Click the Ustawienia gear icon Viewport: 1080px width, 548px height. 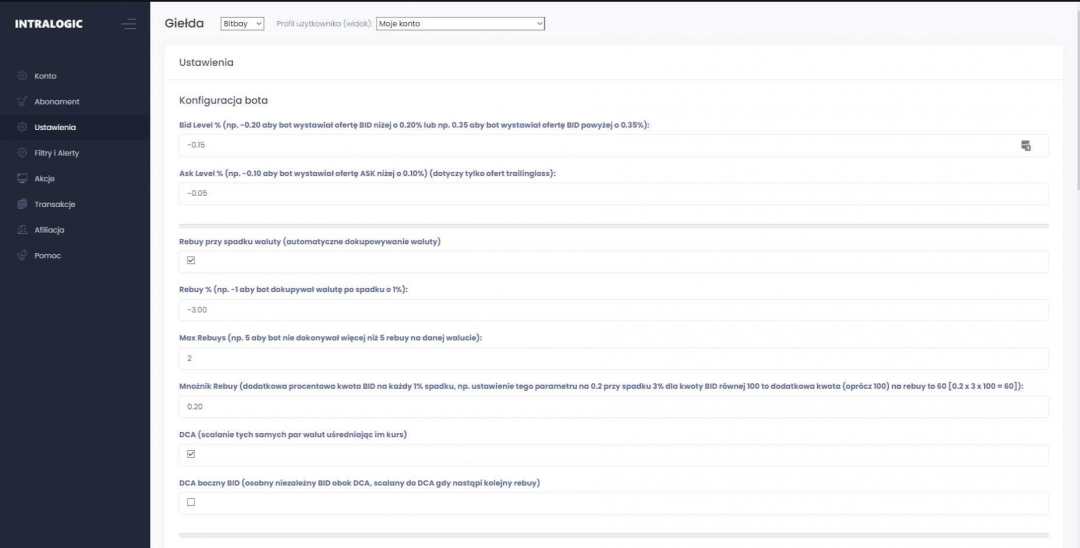22,128
